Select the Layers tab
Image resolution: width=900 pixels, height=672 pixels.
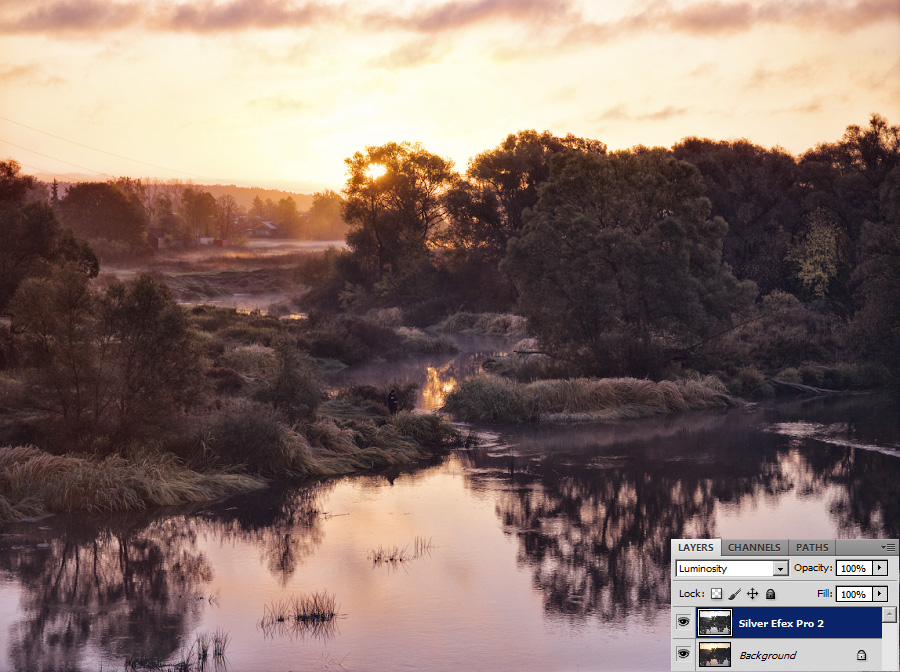click(695, 547)
